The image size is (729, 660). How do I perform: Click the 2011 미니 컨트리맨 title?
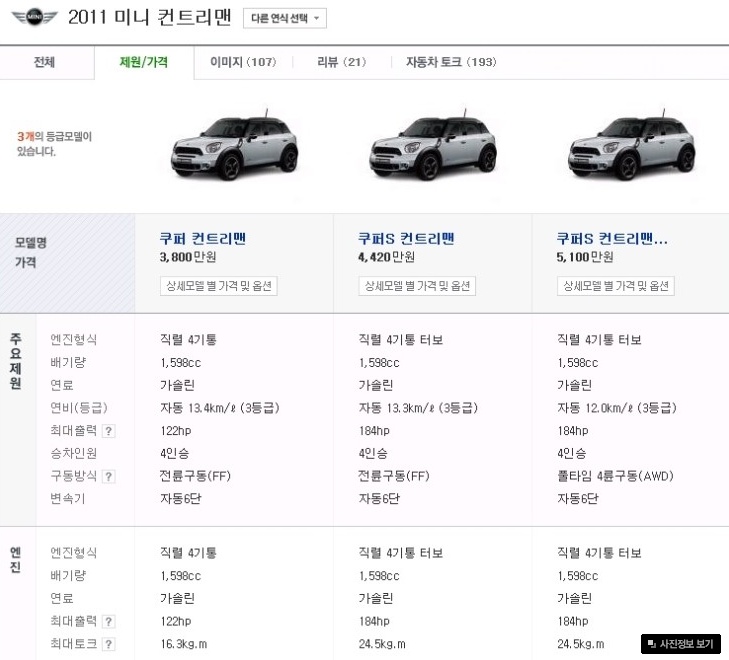[x=149, y=18]
